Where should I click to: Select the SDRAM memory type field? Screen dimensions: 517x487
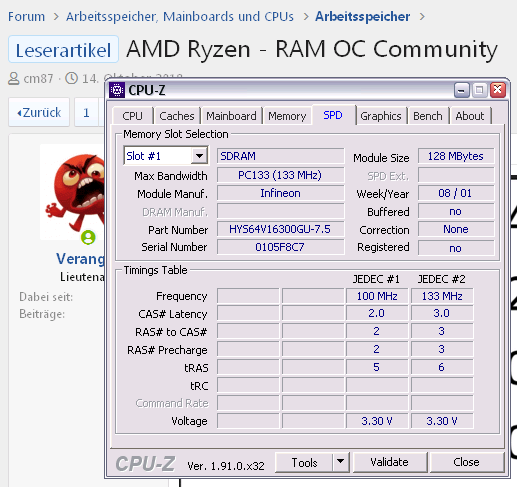click(280, 156)
